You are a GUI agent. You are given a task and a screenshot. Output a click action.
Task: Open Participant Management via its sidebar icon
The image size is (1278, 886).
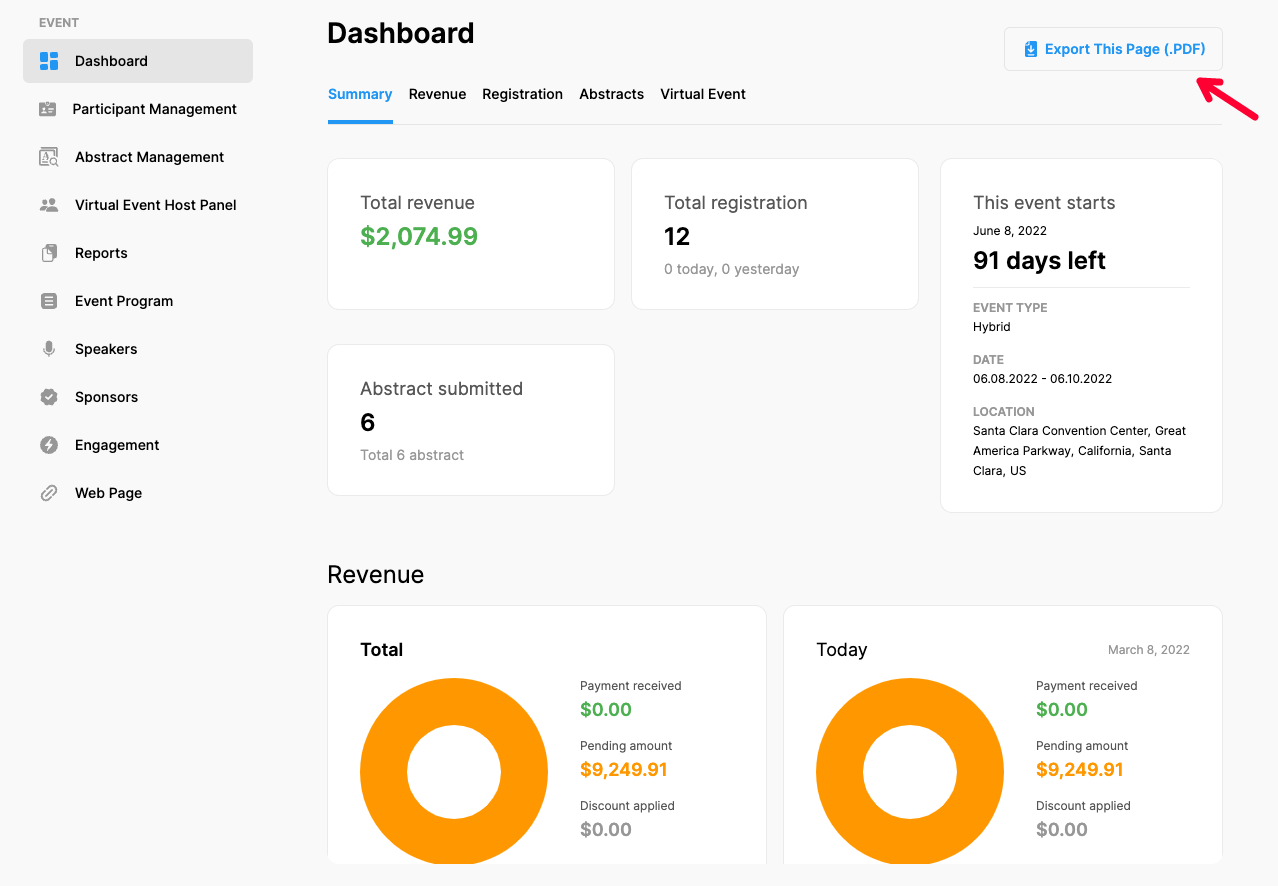48,108
